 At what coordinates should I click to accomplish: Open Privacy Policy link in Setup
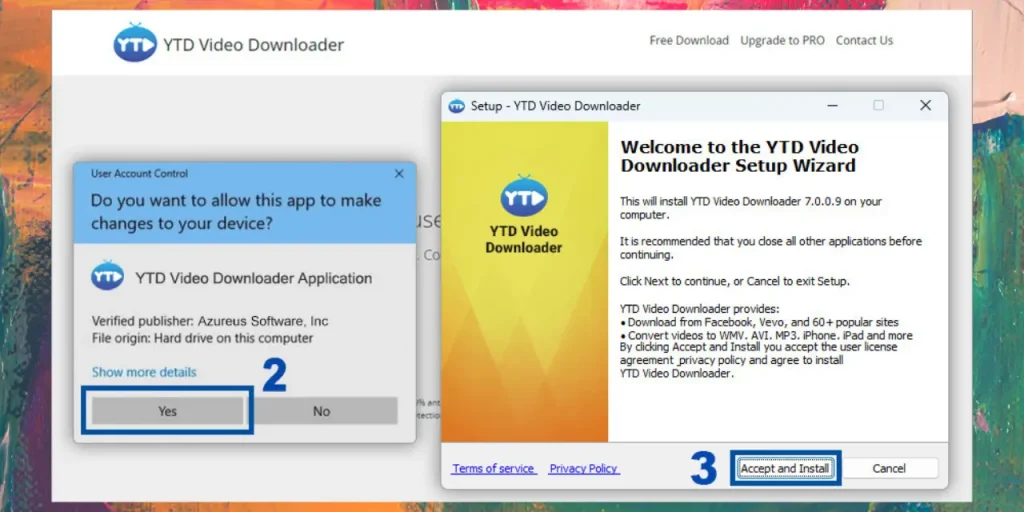tap(584, 469)
